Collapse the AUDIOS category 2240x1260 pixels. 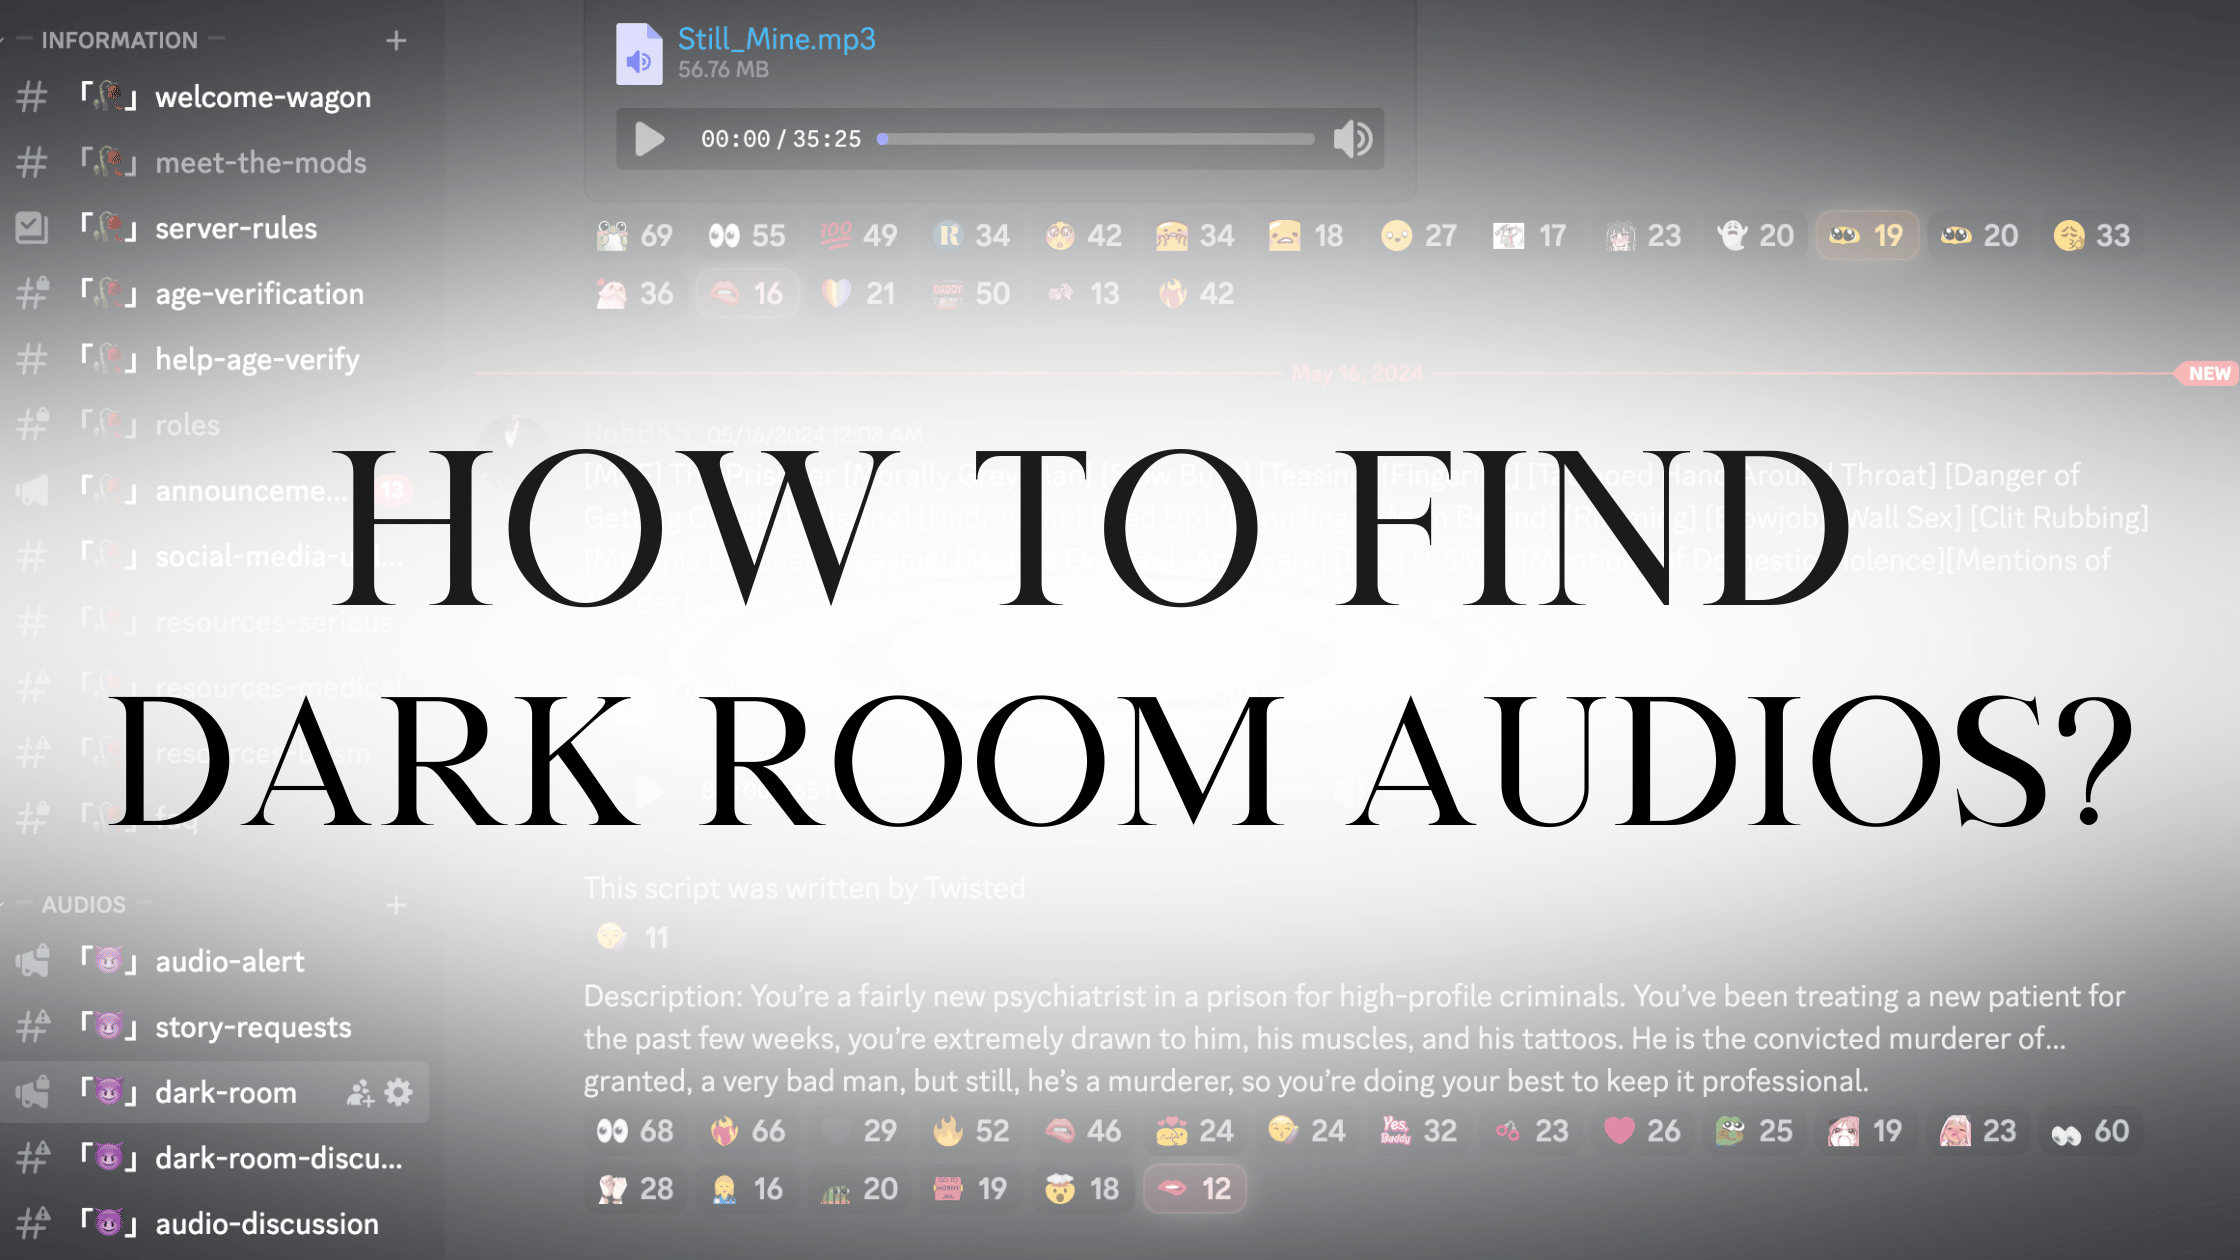83,904
